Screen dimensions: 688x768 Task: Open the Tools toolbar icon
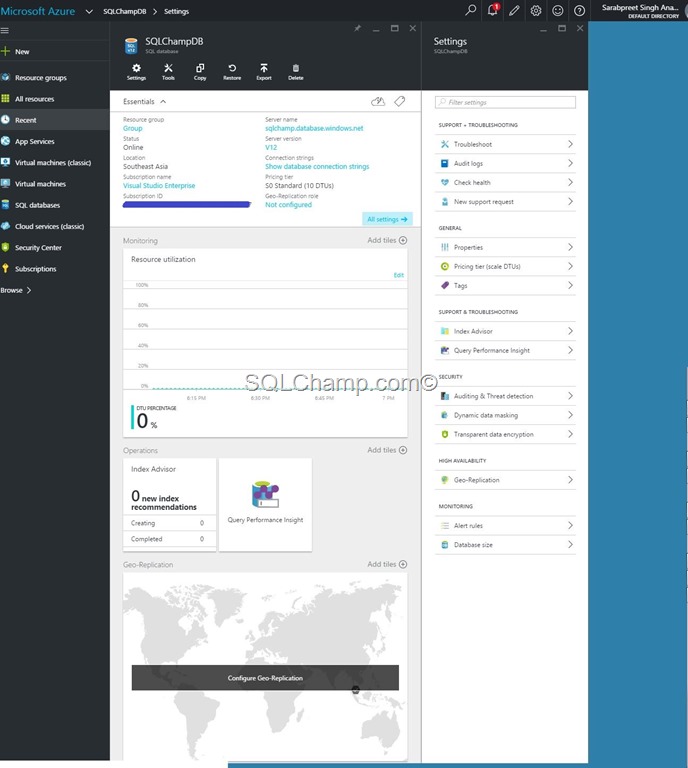pyautogui.click(x=168, y=72)
